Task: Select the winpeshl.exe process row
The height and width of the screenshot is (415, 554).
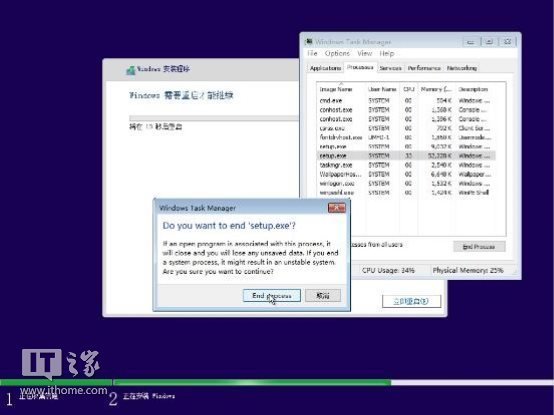Action: pos(406,192)
